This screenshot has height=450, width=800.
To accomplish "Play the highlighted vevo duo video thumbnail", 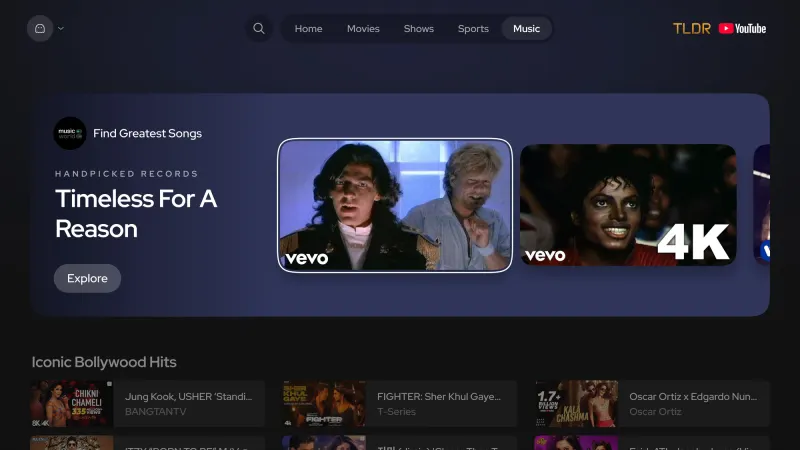I will 395,205.
